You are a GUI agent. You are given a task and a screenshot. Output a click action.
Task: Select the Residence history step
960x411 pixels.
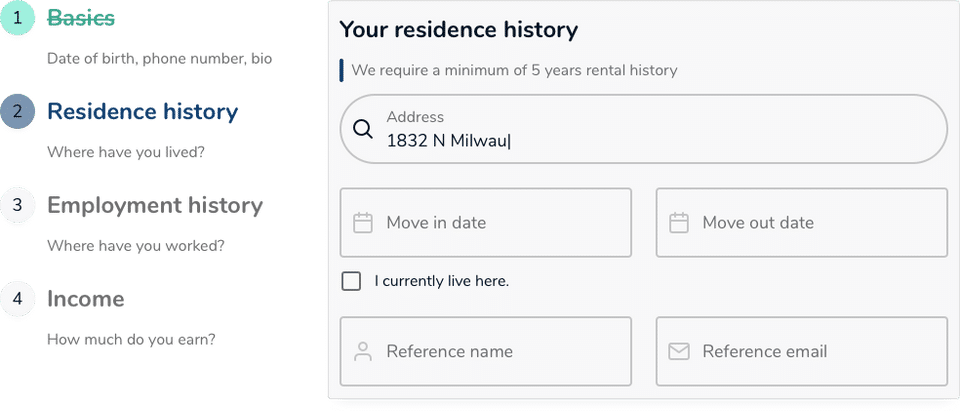pyautogui.click(x=143, y=112)
